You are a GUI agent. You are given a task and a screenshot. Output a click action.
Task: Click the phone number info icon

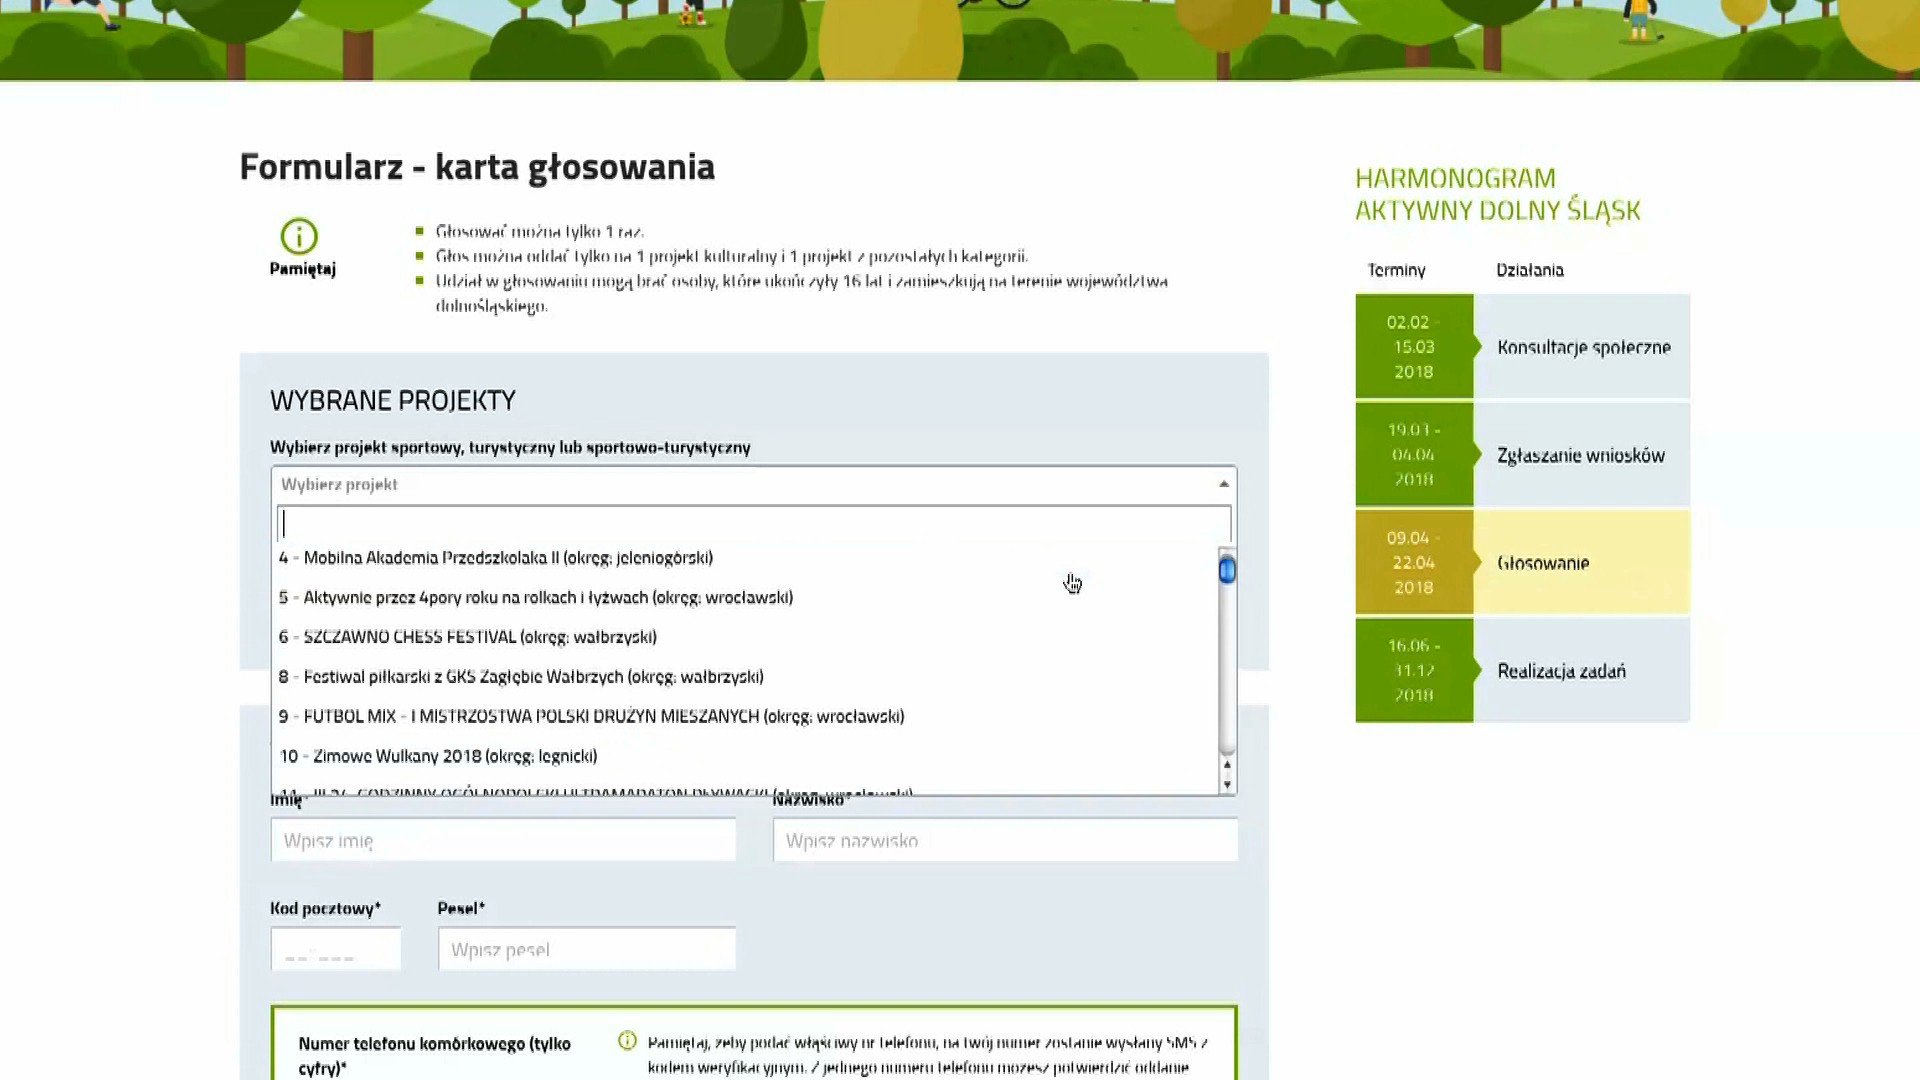pyautogui.click(x=627, y=1040)
